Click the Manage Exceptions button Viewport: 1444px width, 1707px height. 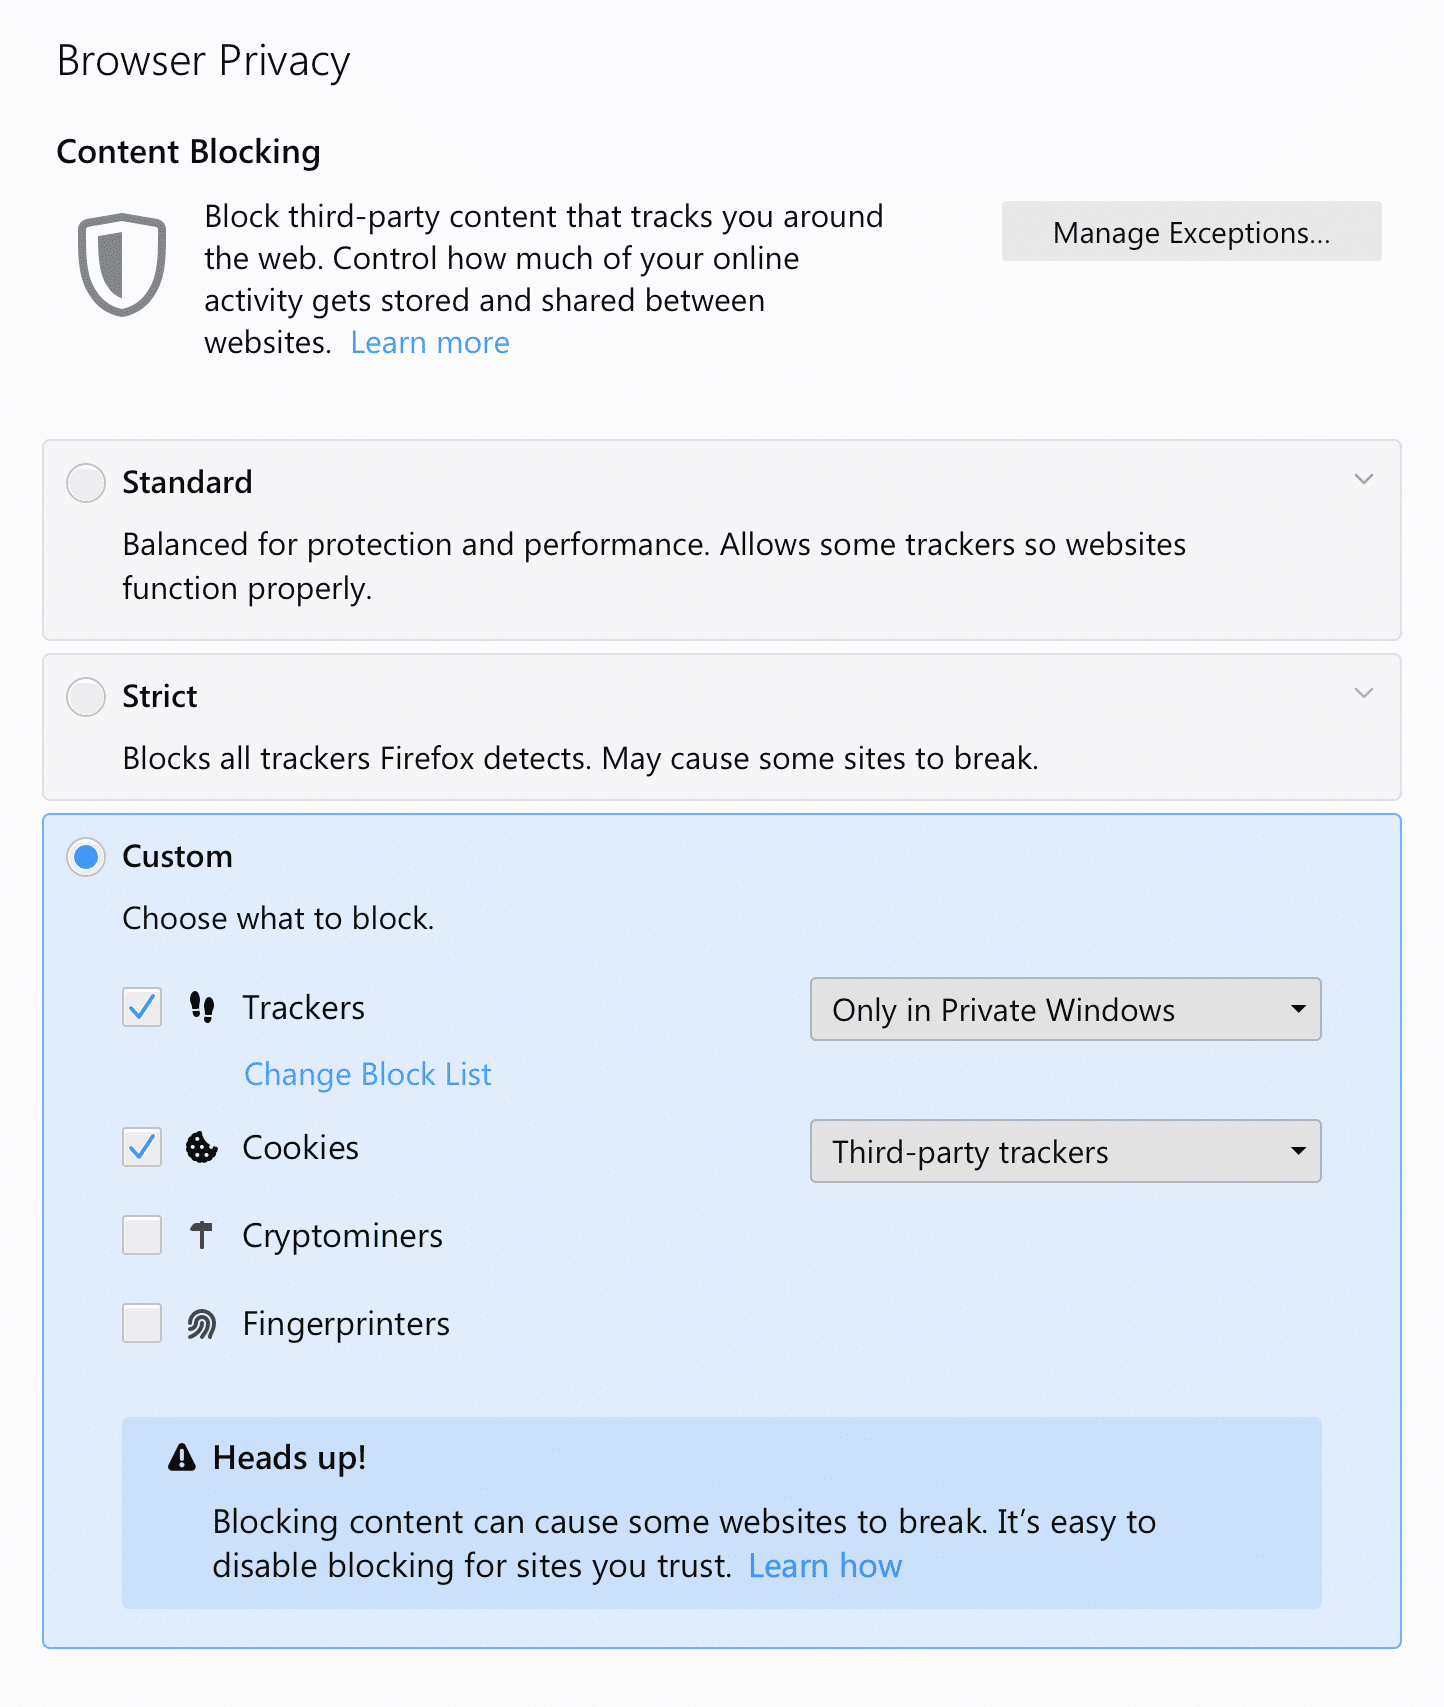tap(1191, 232)
